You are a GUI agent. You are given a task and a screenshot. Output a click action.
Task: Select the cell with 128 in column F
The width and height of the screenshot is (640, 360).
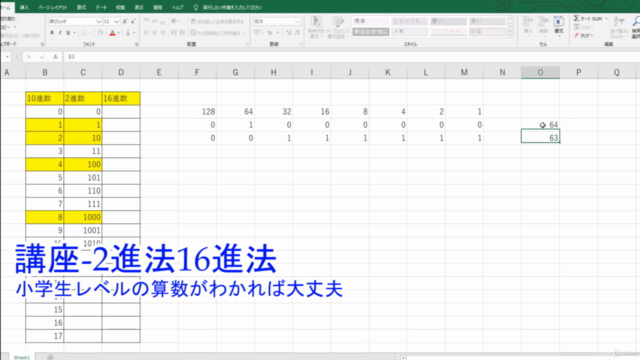coord(198,111)
